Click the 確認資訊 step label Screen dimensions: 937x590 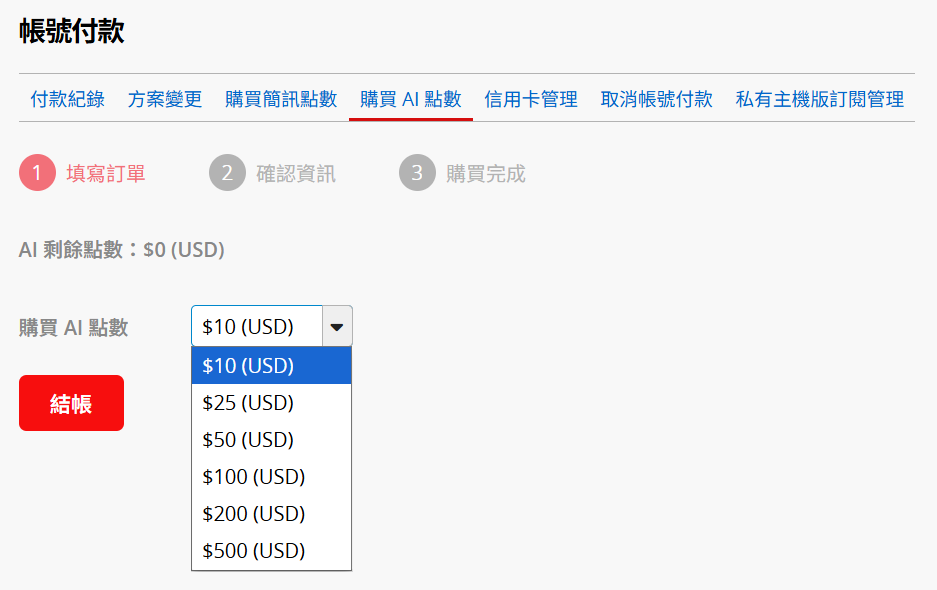pos(296,174)
